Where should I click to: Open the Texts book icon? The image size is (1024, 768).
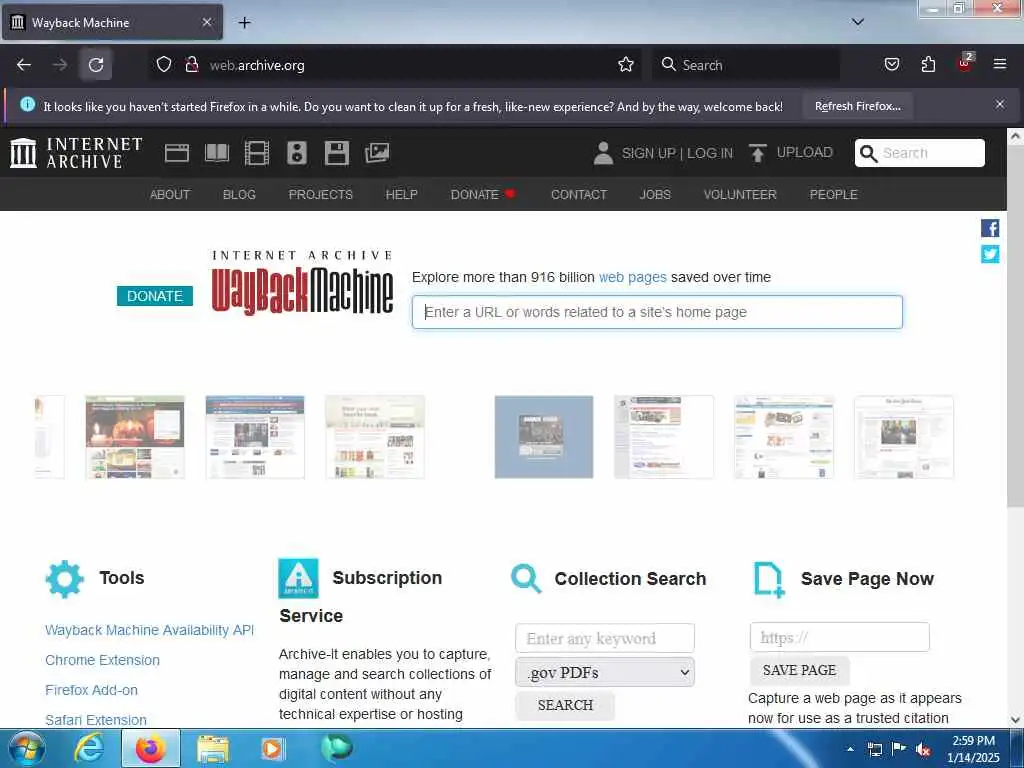pyautogui.click(x=217, y=153)
